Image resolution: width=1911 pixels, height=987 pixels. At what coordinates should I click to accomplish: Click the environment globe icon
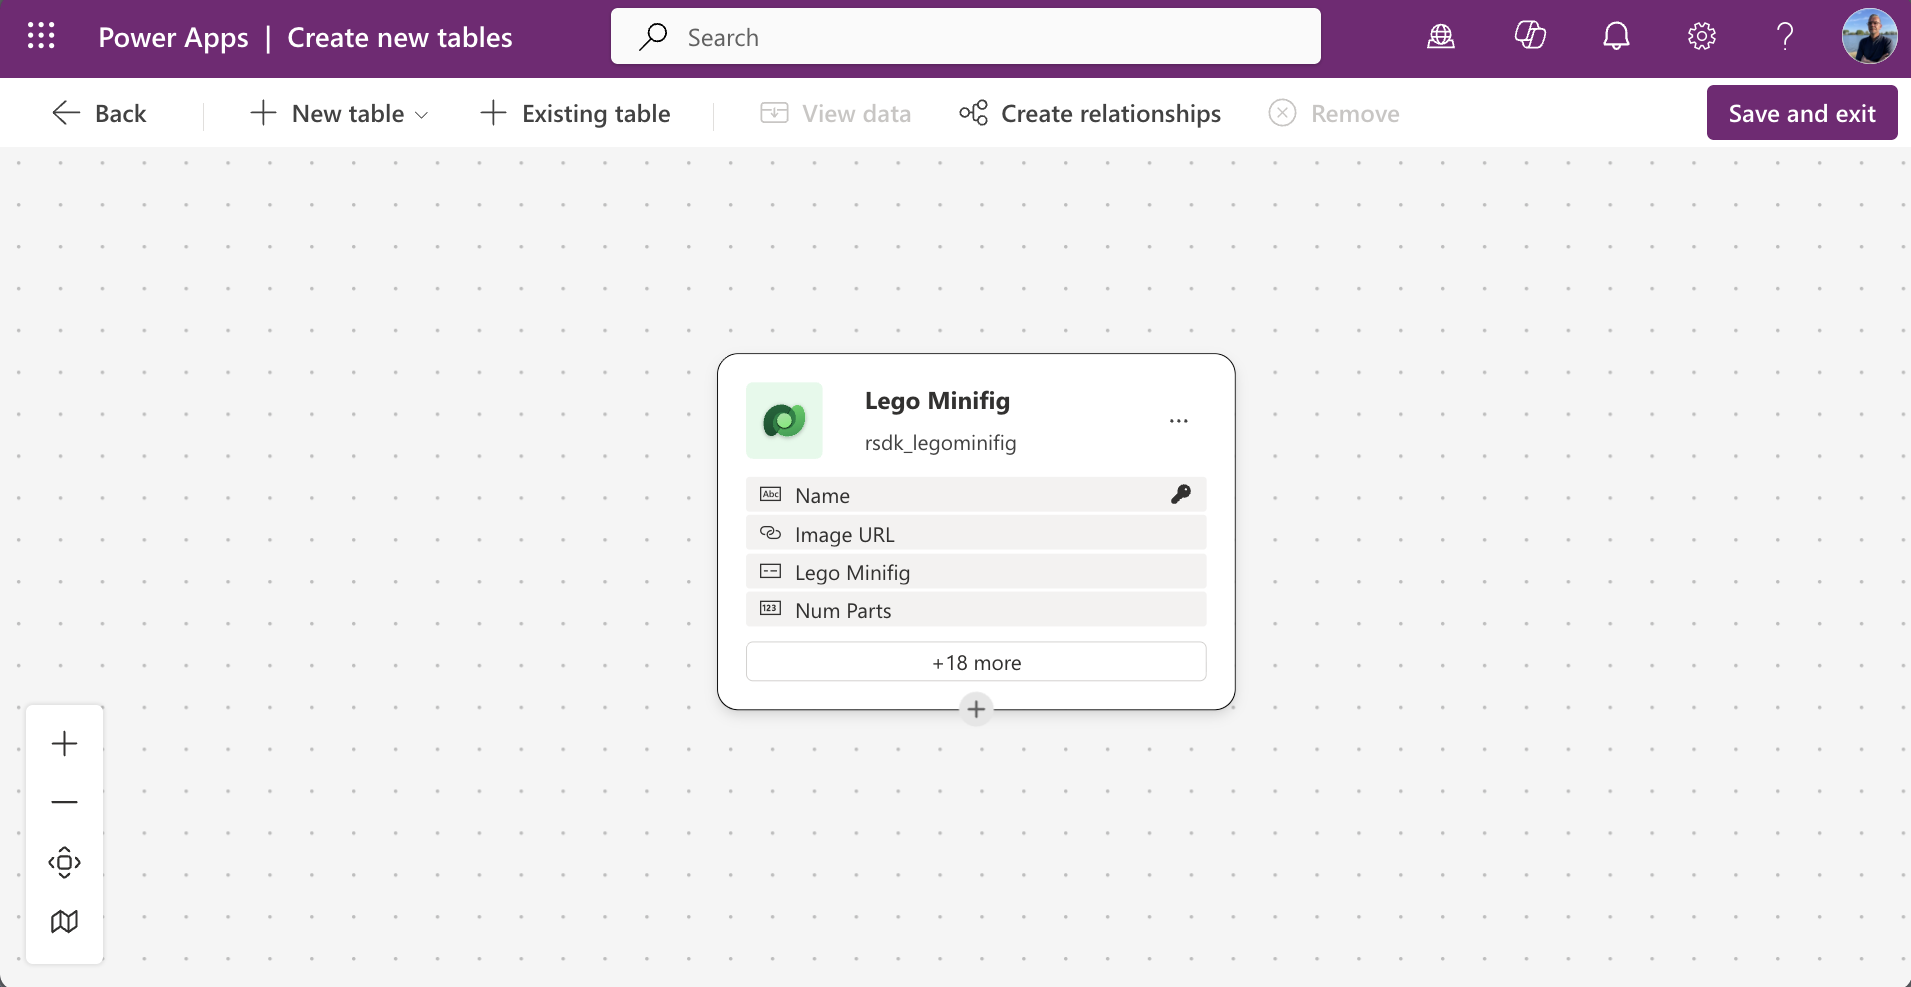pyautogui.click(x=1440, y=37)
